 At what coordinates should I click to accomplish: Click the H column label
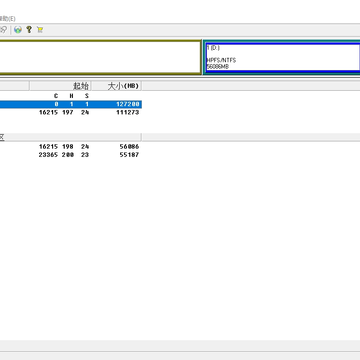(71, 96)
